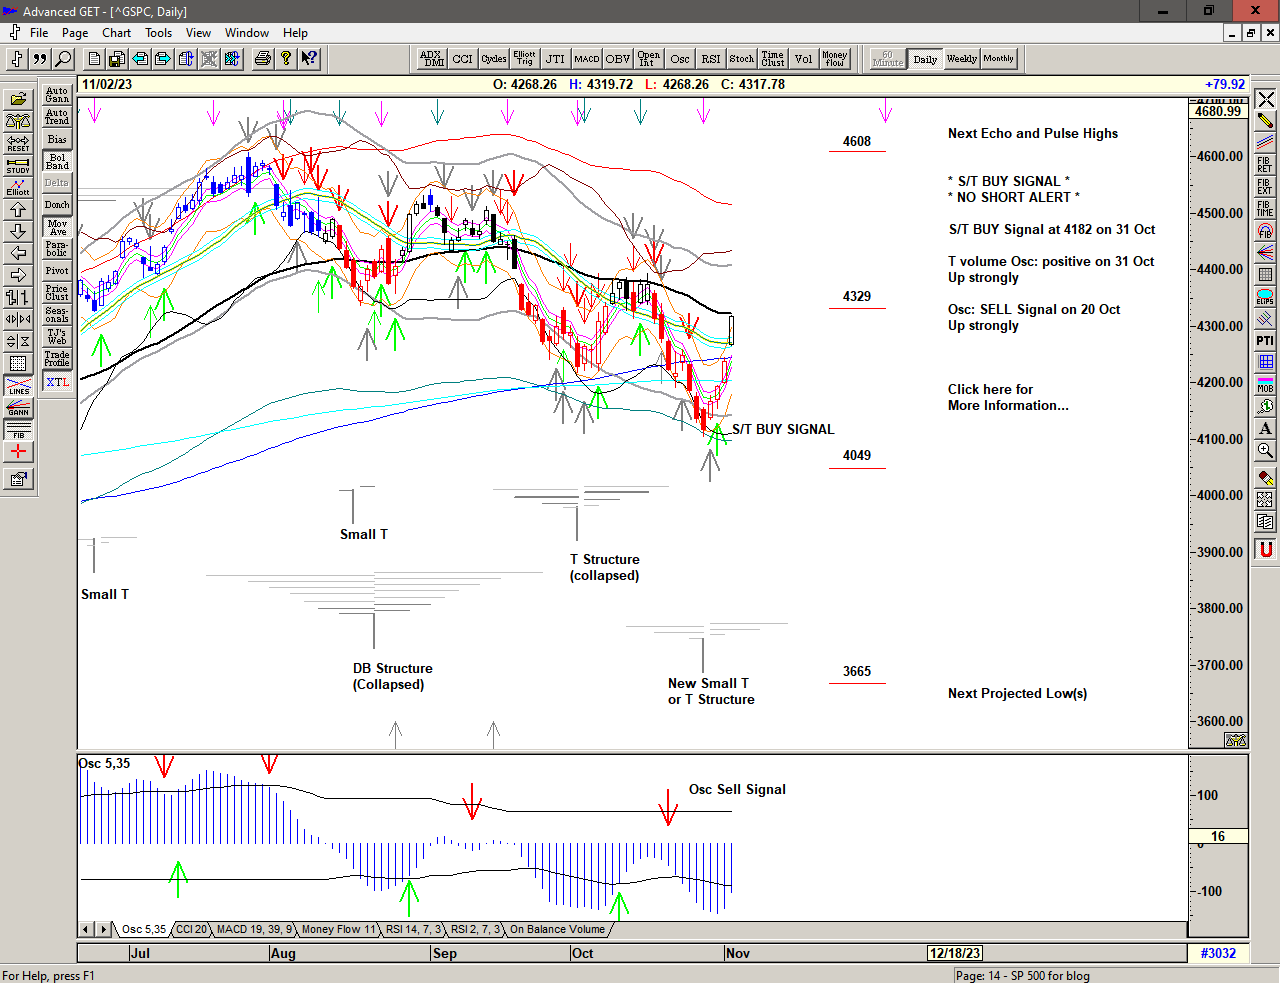Switch to the MACD 19, 39, 9 tab
Image resolution: width=1280 pixels, height=983 pixels.
254,929
